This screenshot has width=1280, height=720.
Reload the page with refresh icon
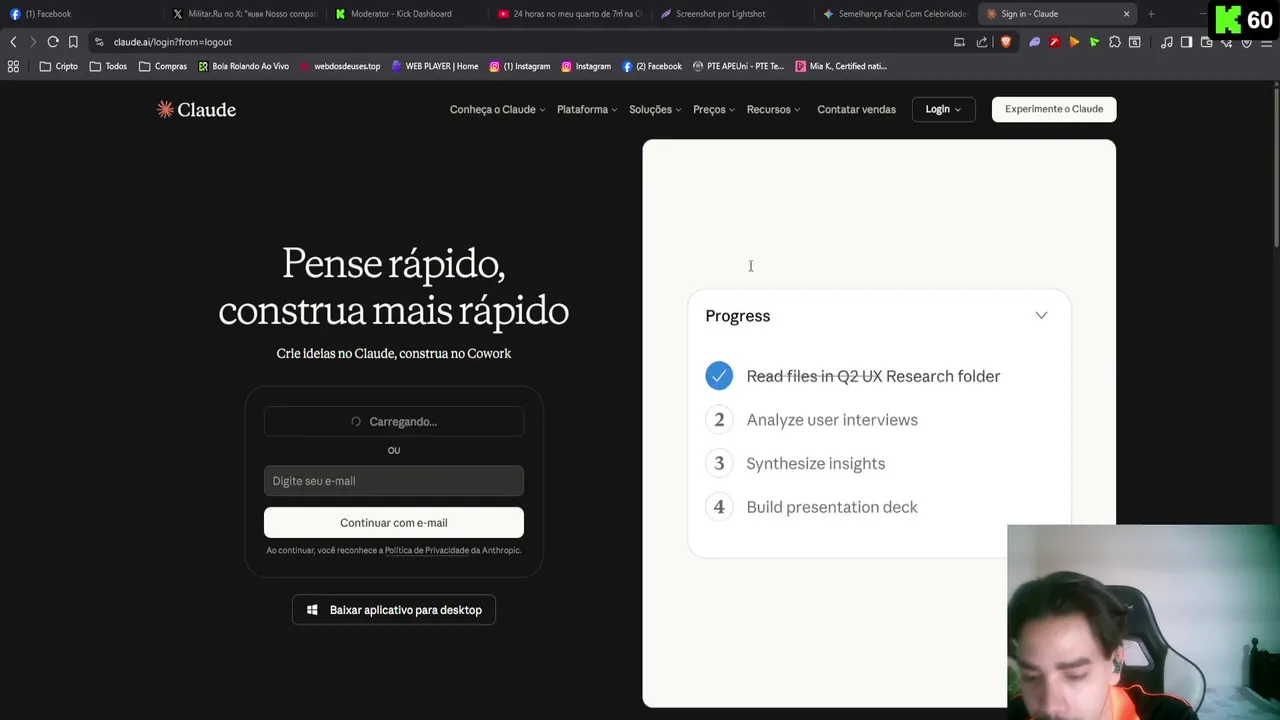pos(53,42)
